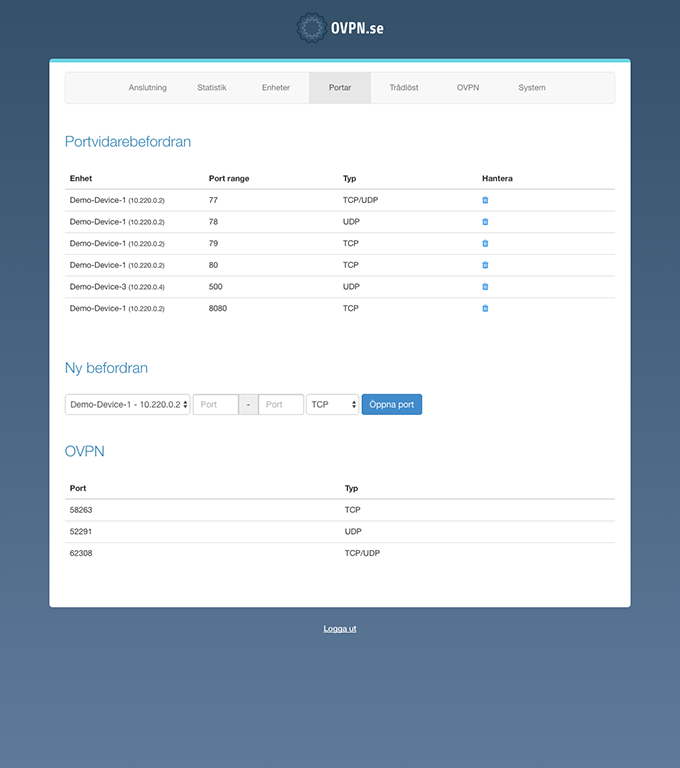
Task: Delete the port 77 forwarding rule
Action: [485, 200]
